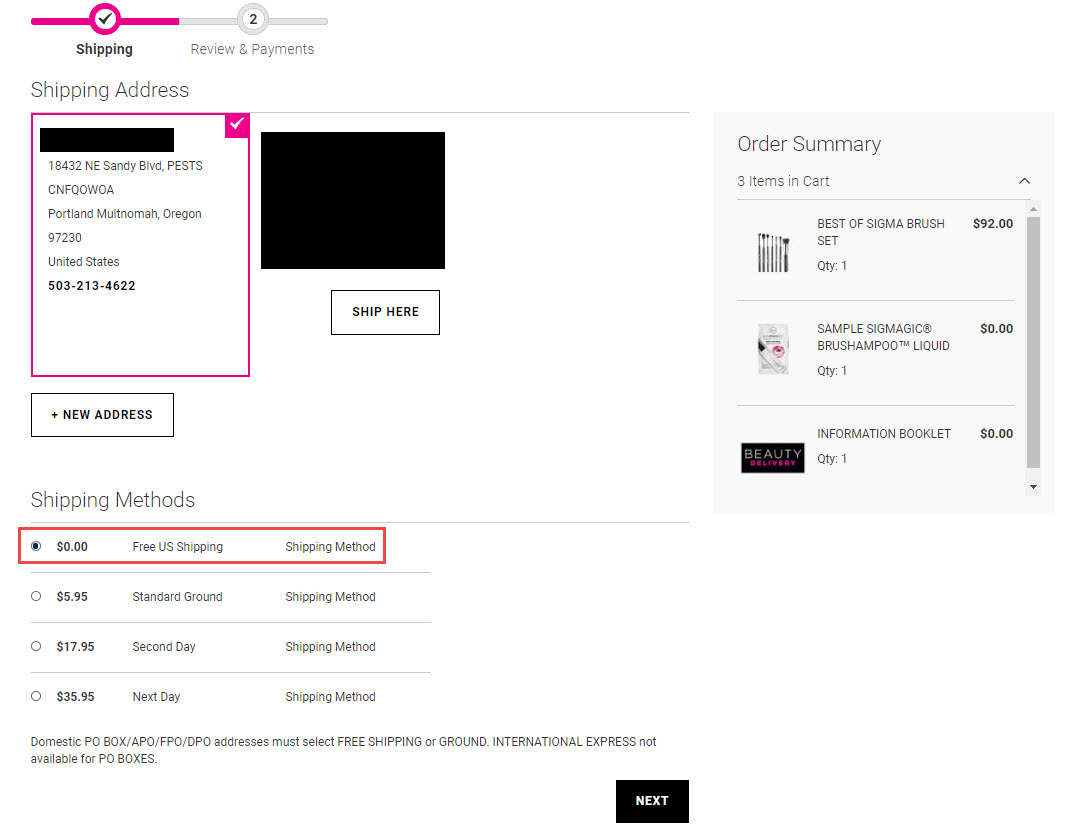This screenshot has height=829, width=1069.
Task: Click the + New Address button
Action: 102,414
